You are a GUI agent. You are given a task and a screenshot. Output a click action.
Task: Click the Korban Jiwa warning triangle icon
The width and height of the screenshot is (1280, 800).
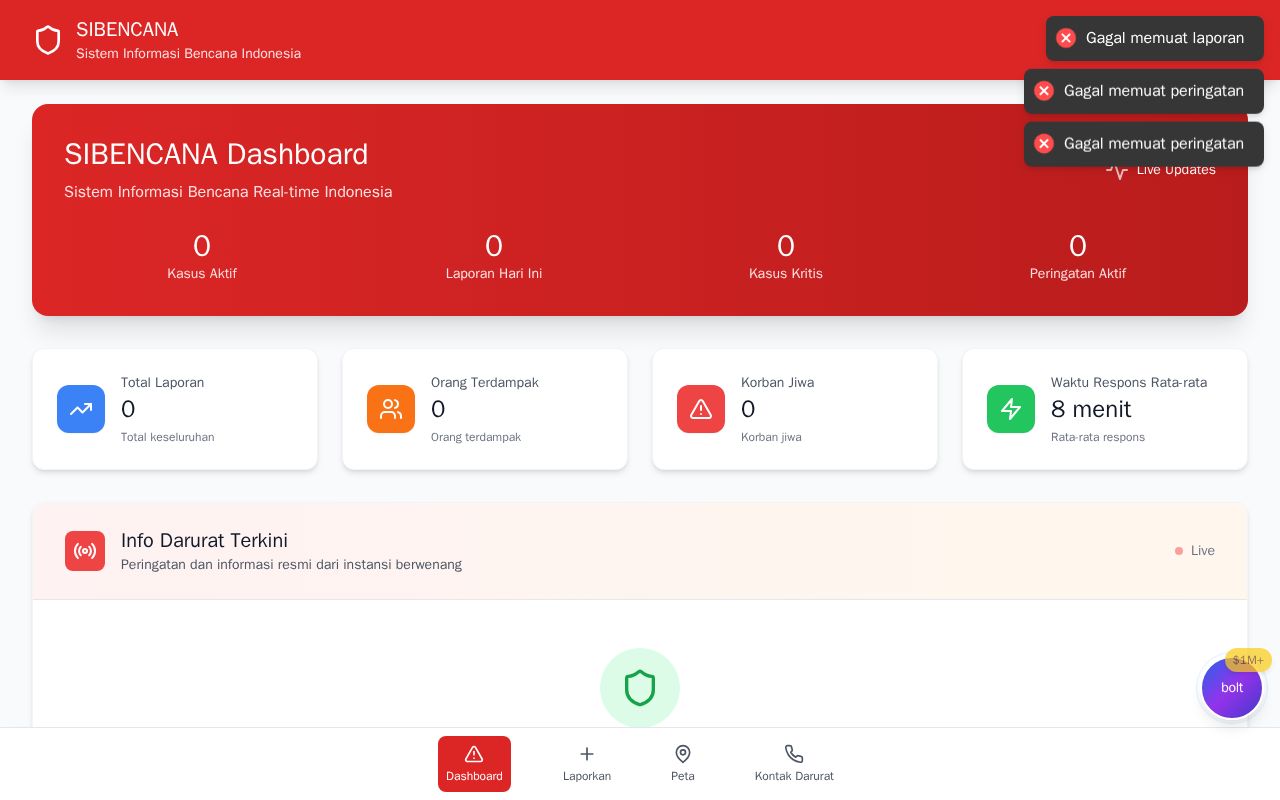pos(701,409)
